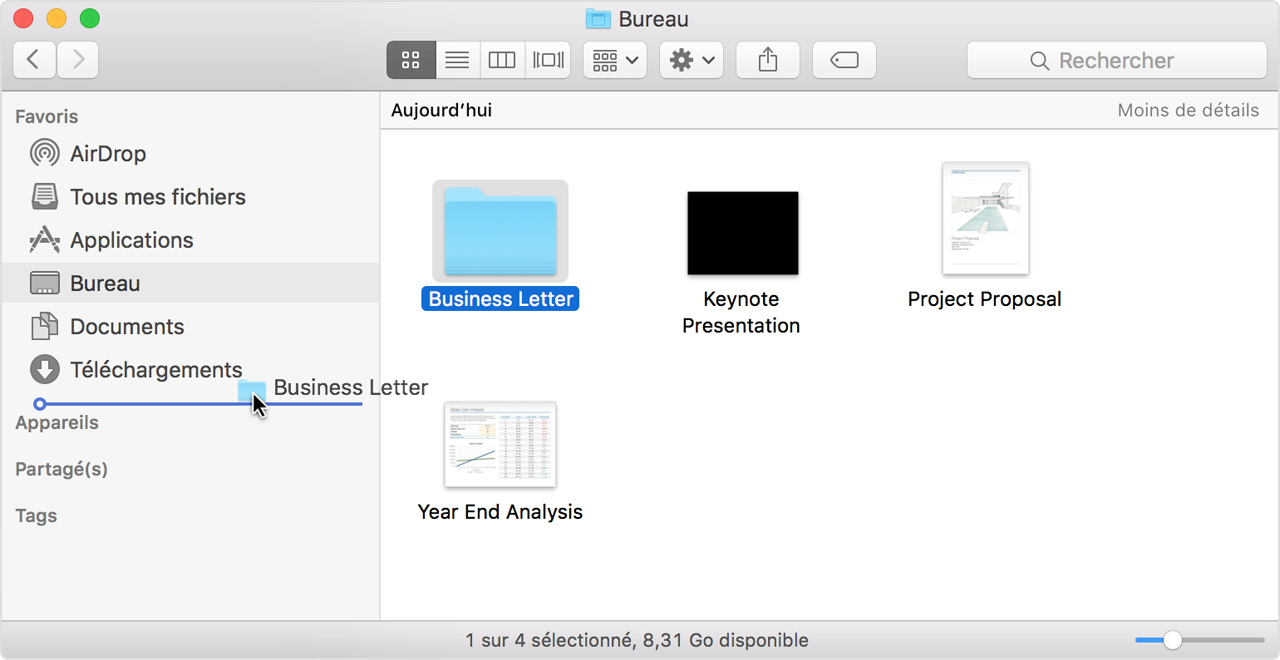Select Tous mes fichiers in sidebar
Screen dimensions: 1280x660
pyautogui.click(x=190, y=197)
